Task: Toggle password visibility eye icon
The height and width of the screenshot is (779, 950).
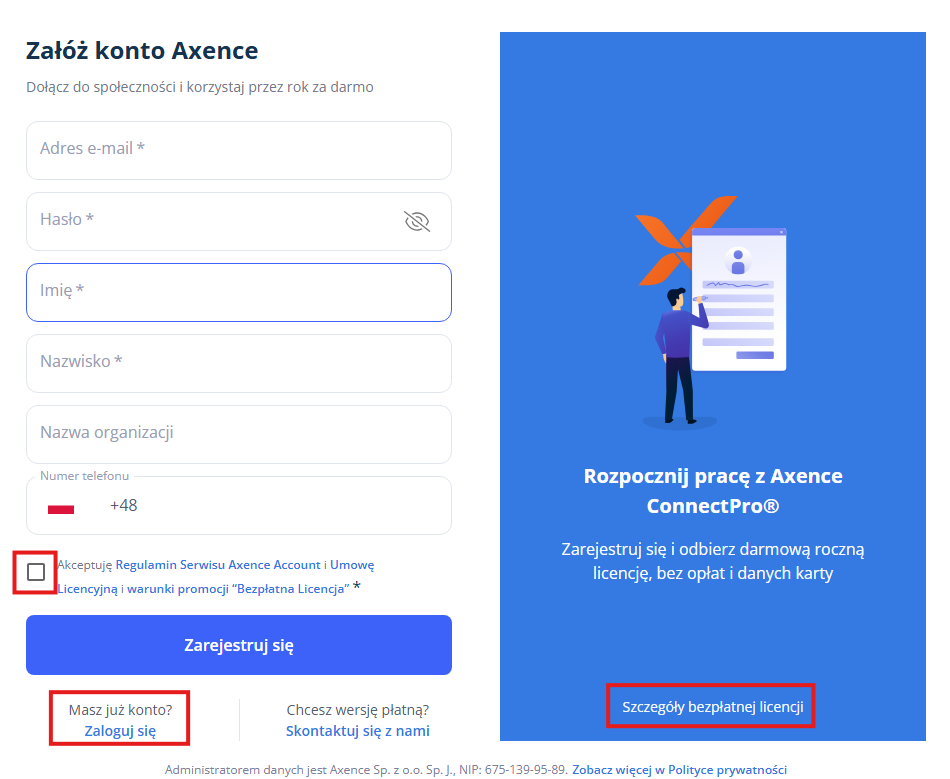Action: 417,221
